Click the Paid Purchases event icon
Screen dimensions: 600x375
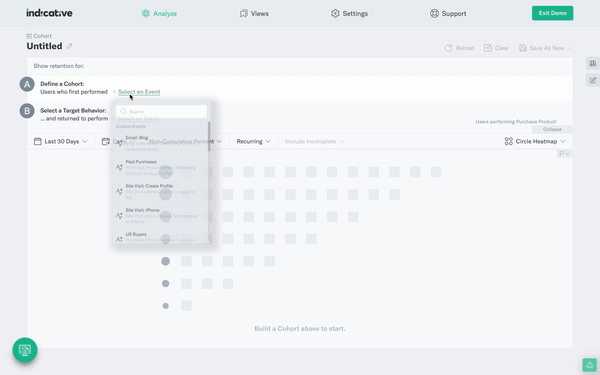[119, 167]
